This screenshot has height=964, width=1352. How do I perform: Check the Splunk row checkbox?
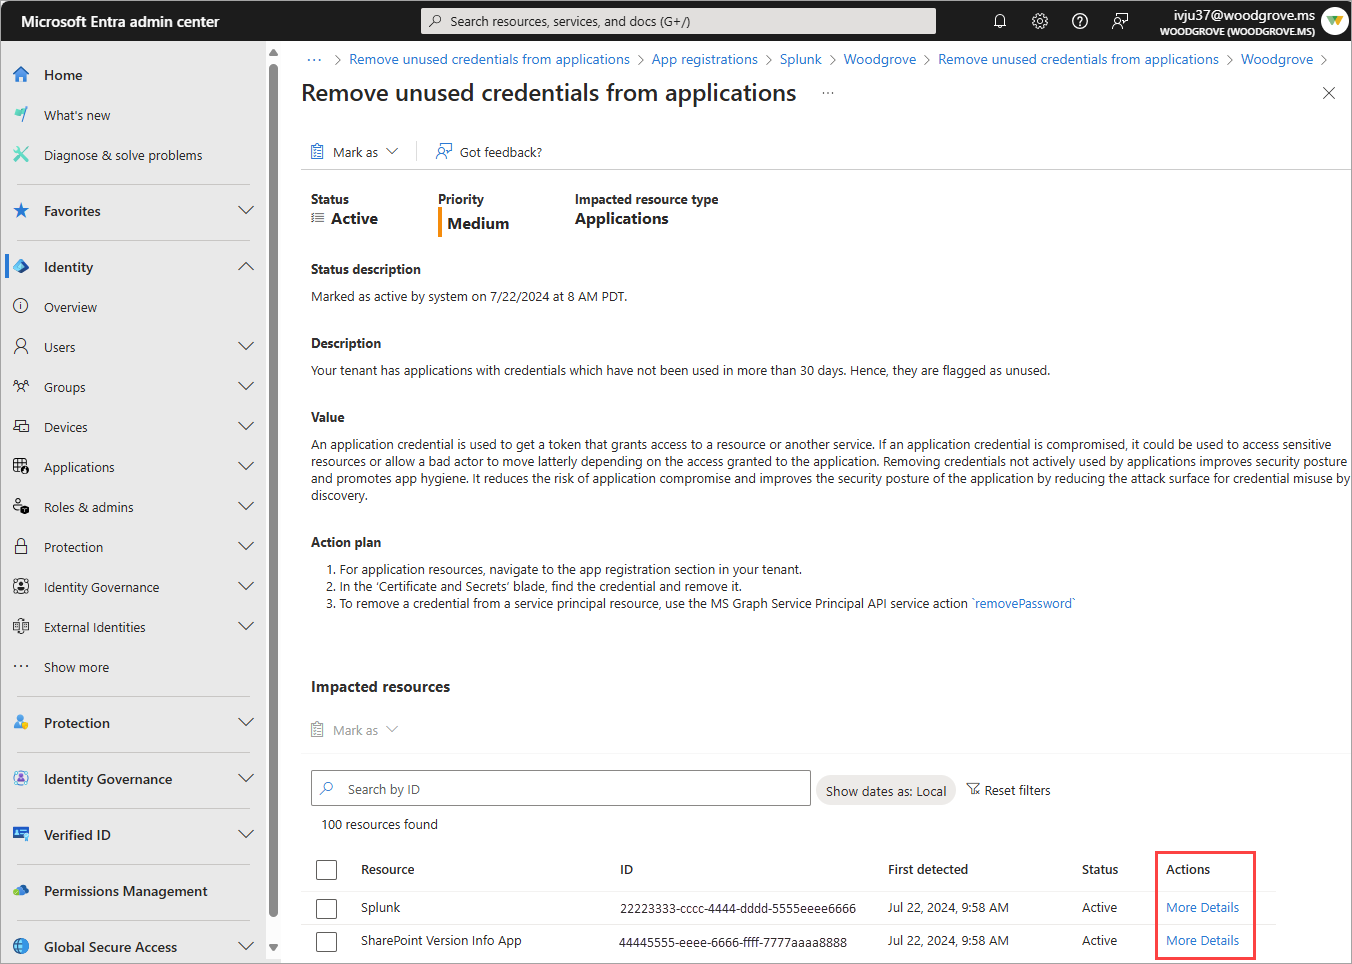coord(326,909)
